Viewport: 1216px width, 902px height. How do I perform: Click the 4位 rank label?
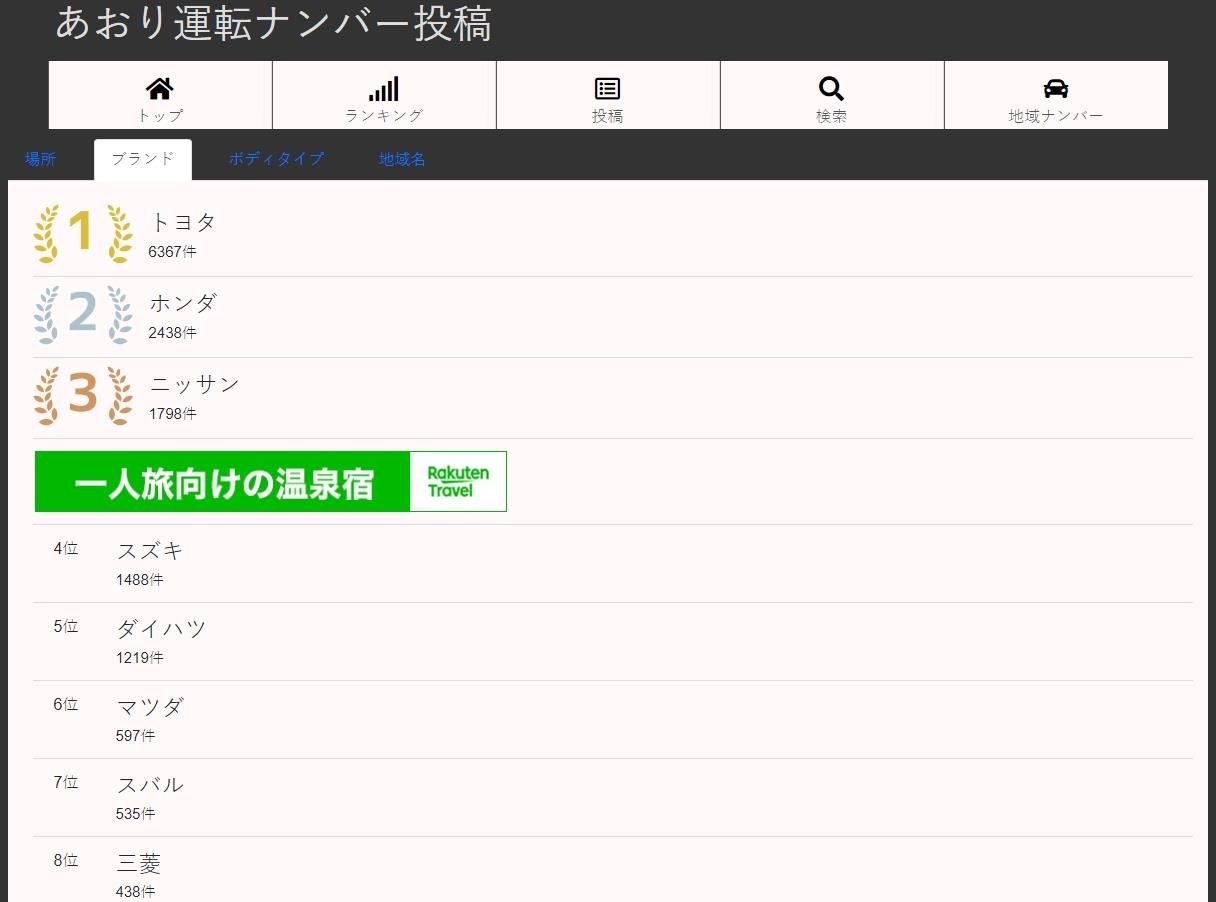pyautogui.click(x=66, y=549)
